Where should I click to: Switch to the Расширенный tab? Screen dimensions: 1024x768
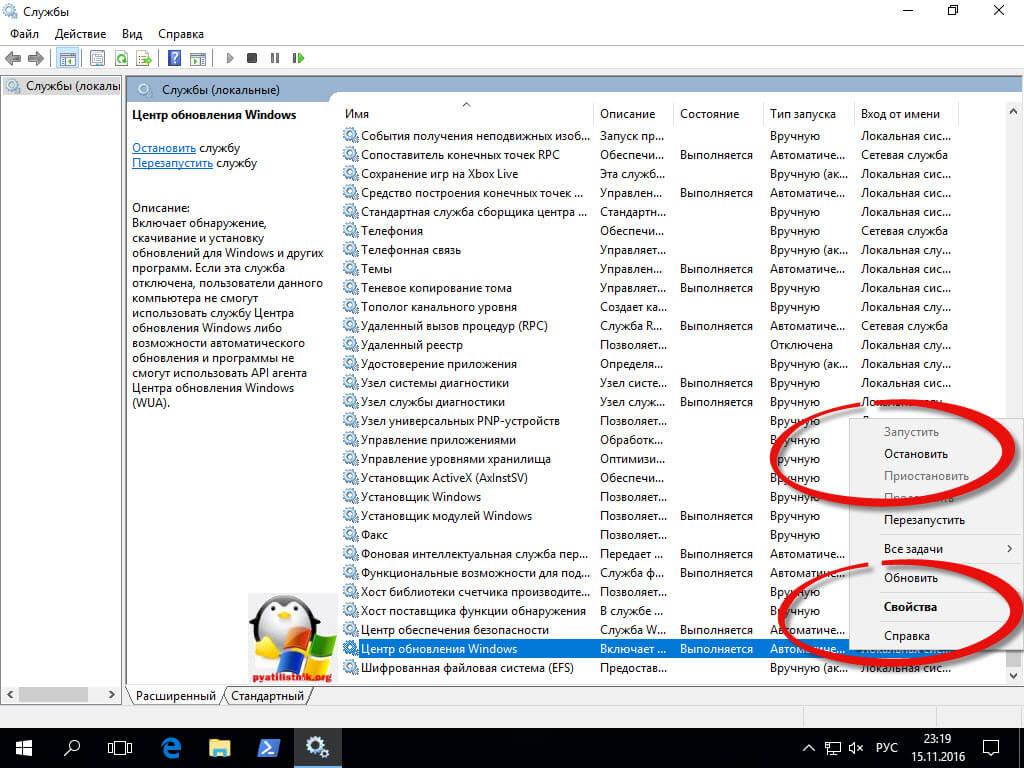point(176,696)
